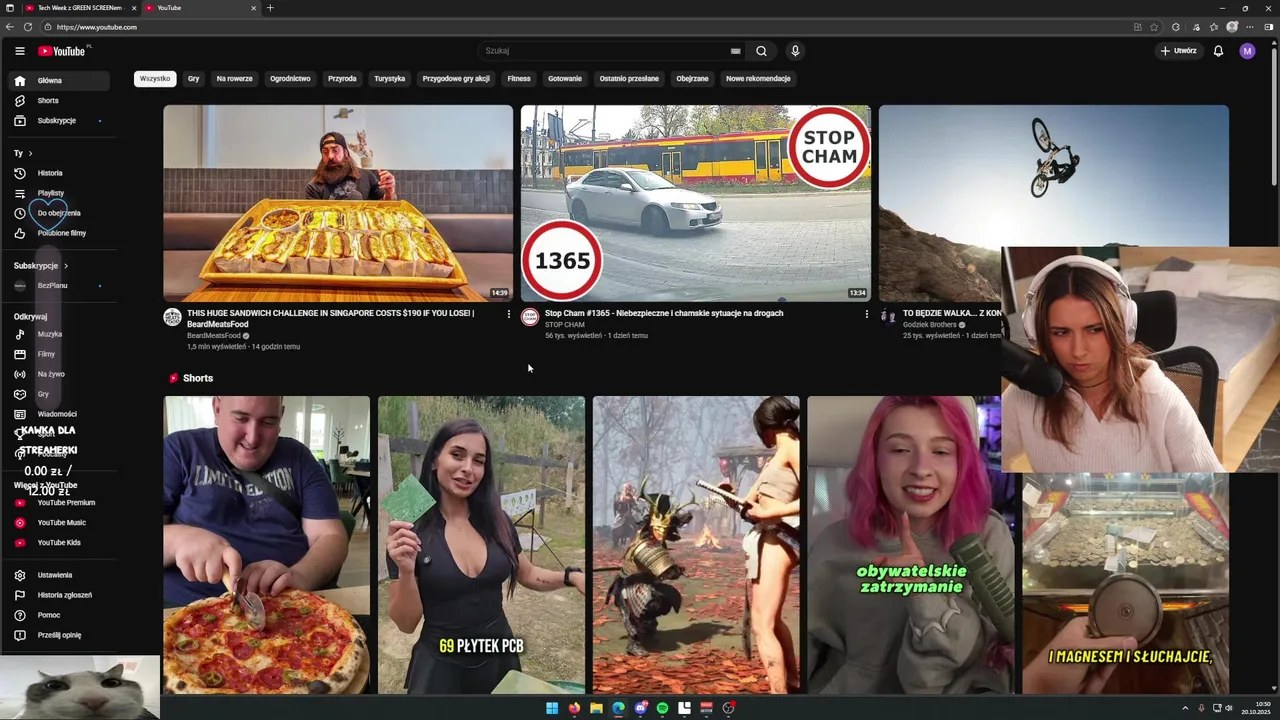Open YouTube Kids link

coord(60,543)
